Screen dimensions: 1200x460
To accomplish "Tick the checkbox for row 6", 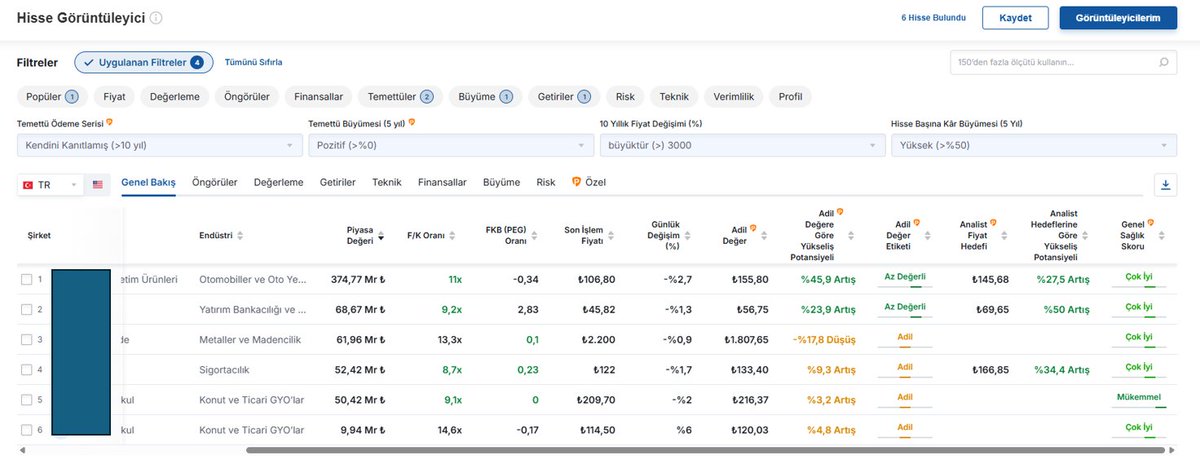I will 26,430.
